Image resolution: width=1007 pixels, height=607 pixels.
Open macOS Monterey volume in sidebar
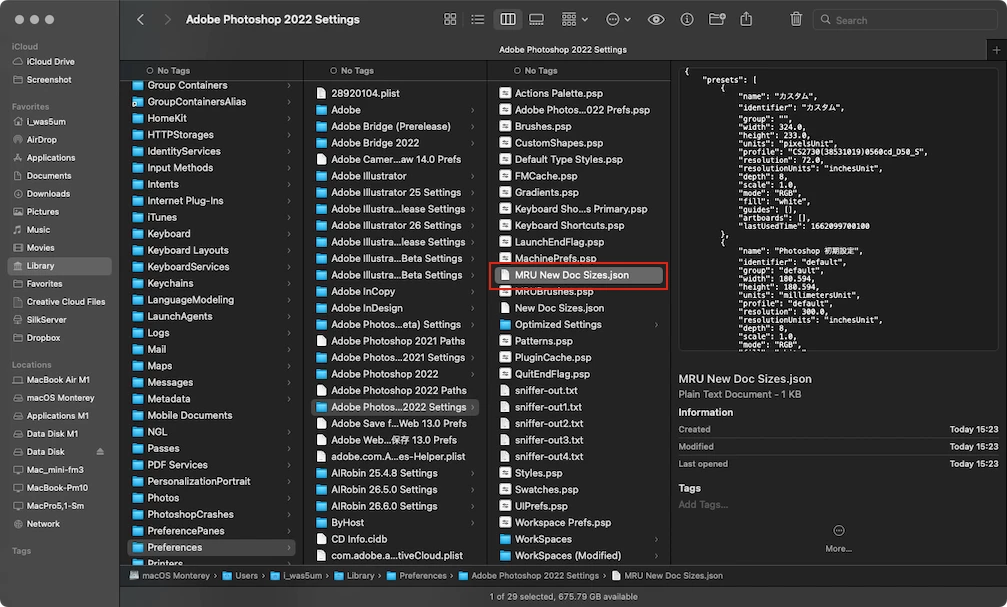[59, 398]
